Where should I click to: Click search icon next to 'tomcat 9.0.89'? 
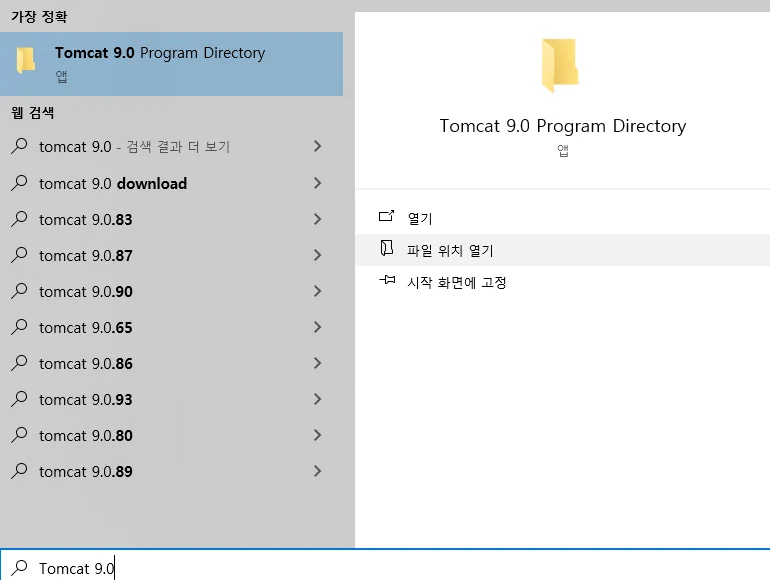pos(19,471)
